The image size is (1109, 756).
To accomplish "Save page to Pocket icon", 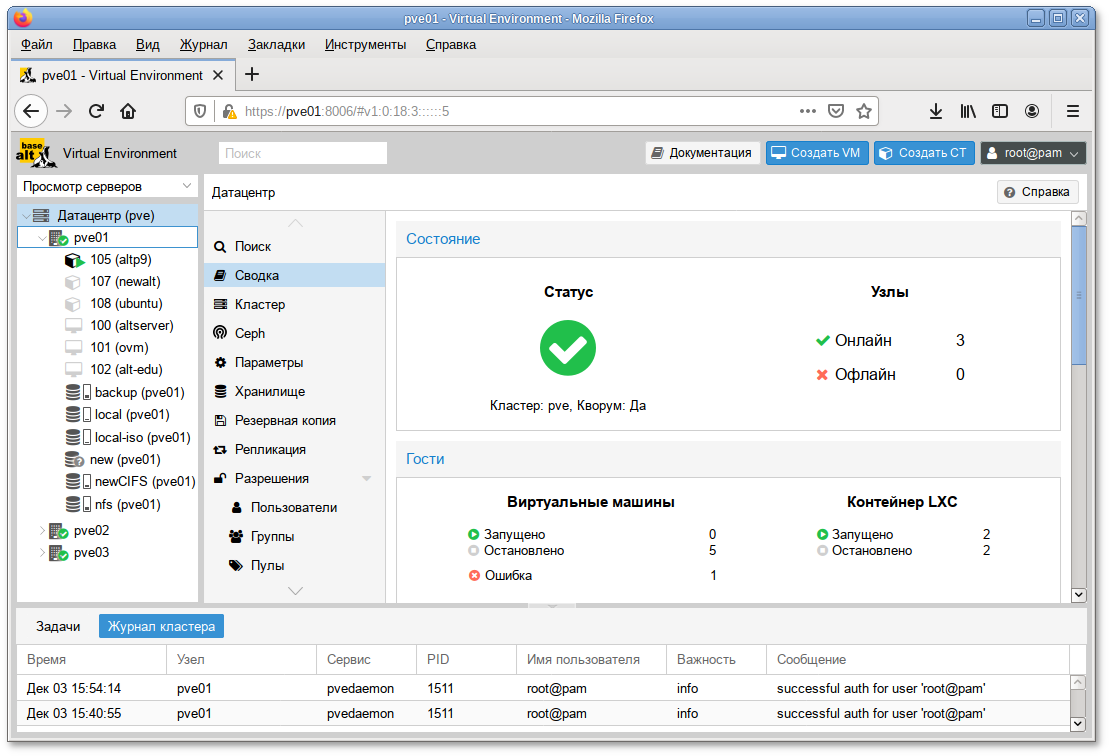I will tap(836, 111).
